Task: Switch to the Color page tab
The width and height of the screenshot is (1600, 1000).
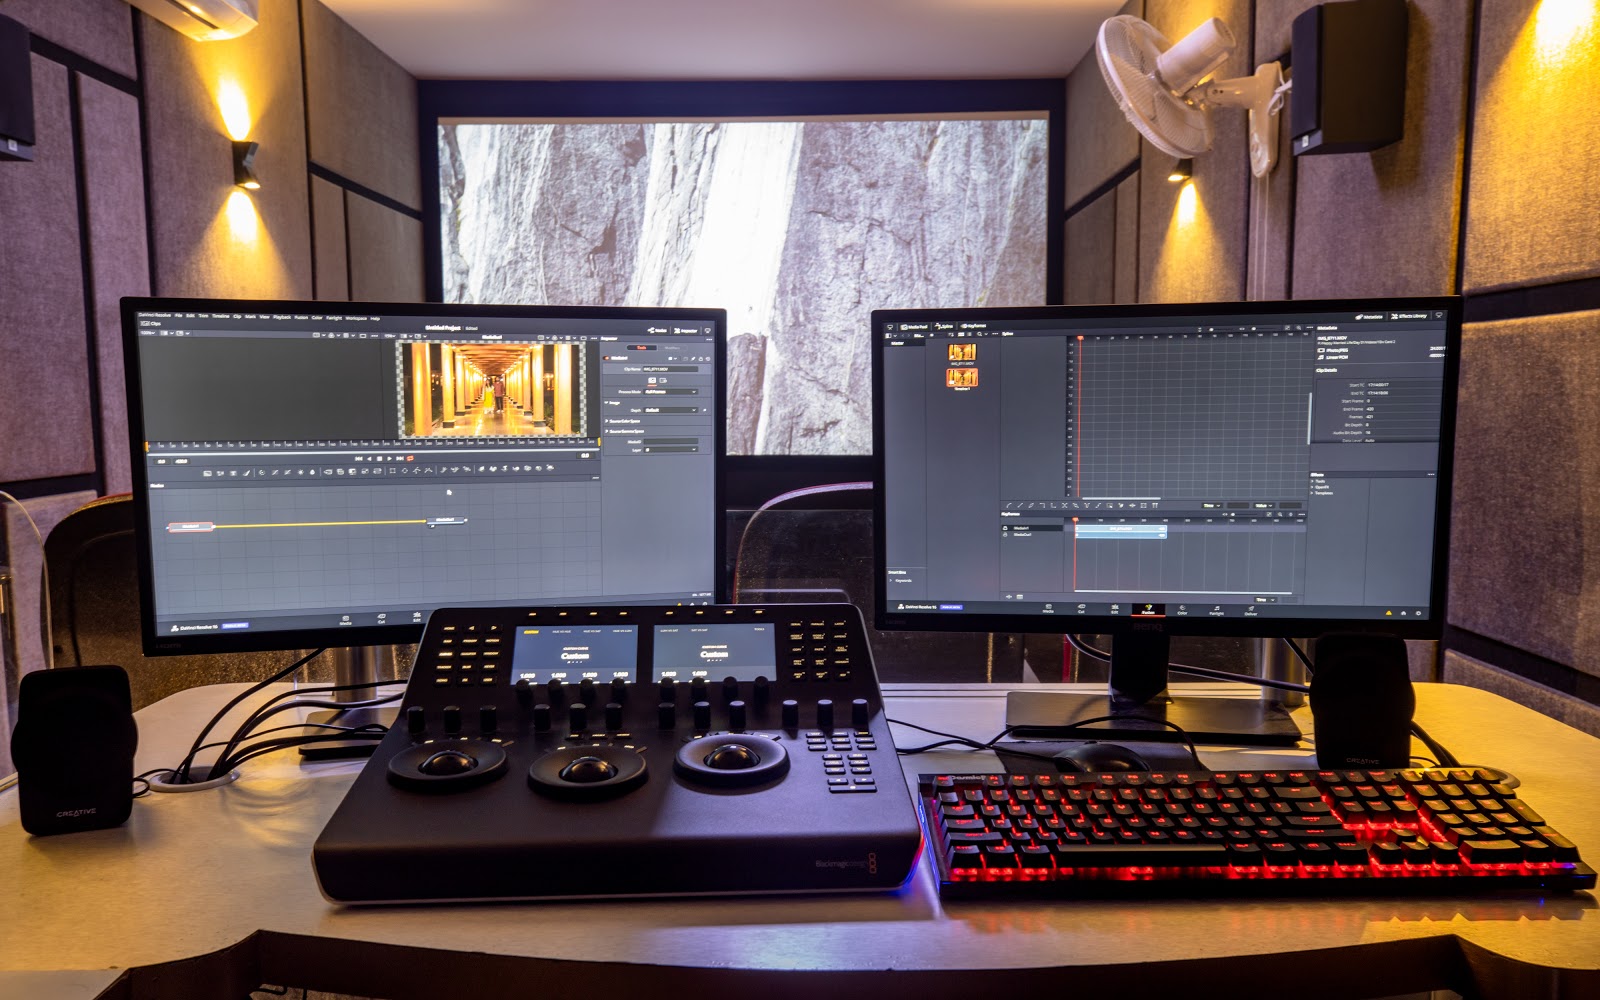Action: click(1182, 610)
